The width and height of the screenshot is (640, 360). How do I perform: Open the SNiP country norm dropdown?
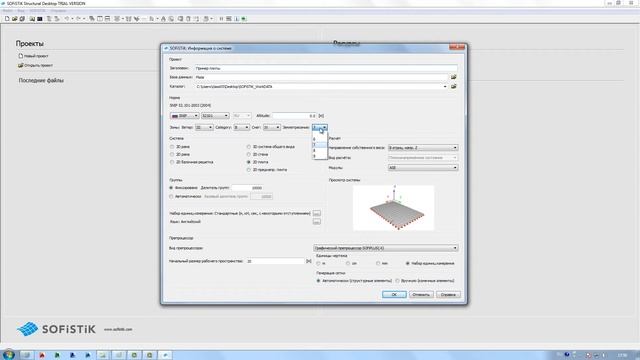[184, 116]
